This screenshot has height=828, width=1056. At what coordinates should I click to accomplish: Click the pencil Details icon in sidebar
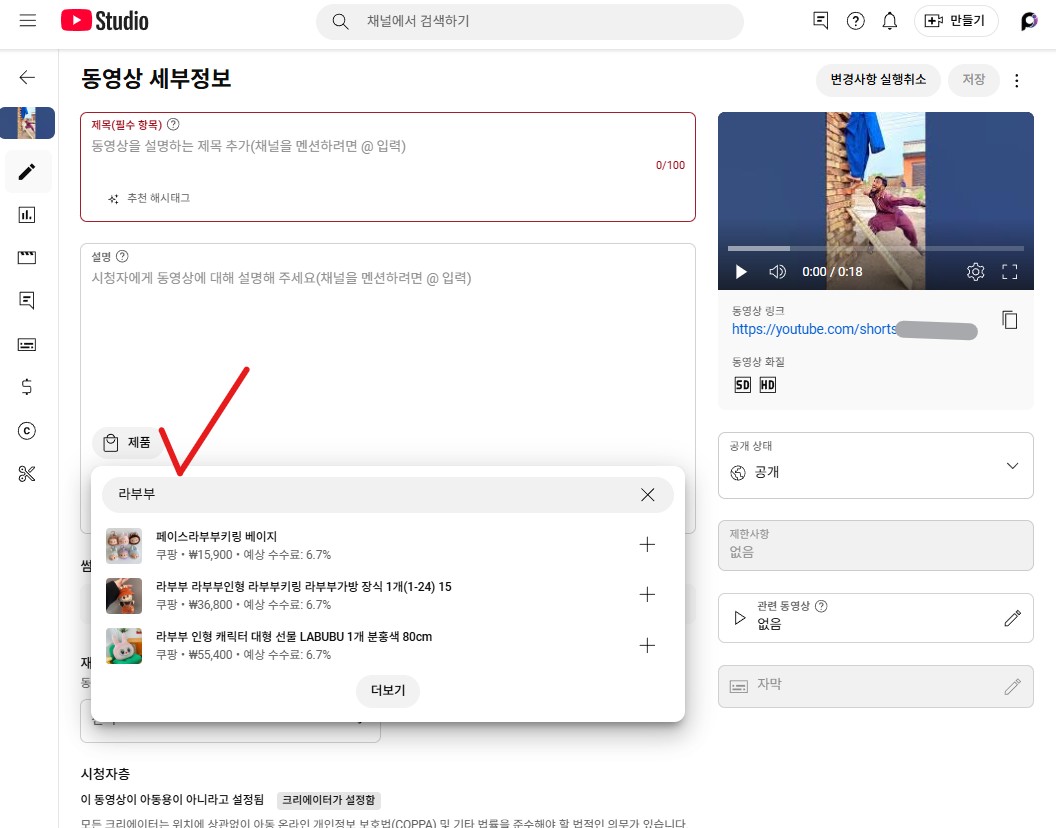tap(27, 172)
